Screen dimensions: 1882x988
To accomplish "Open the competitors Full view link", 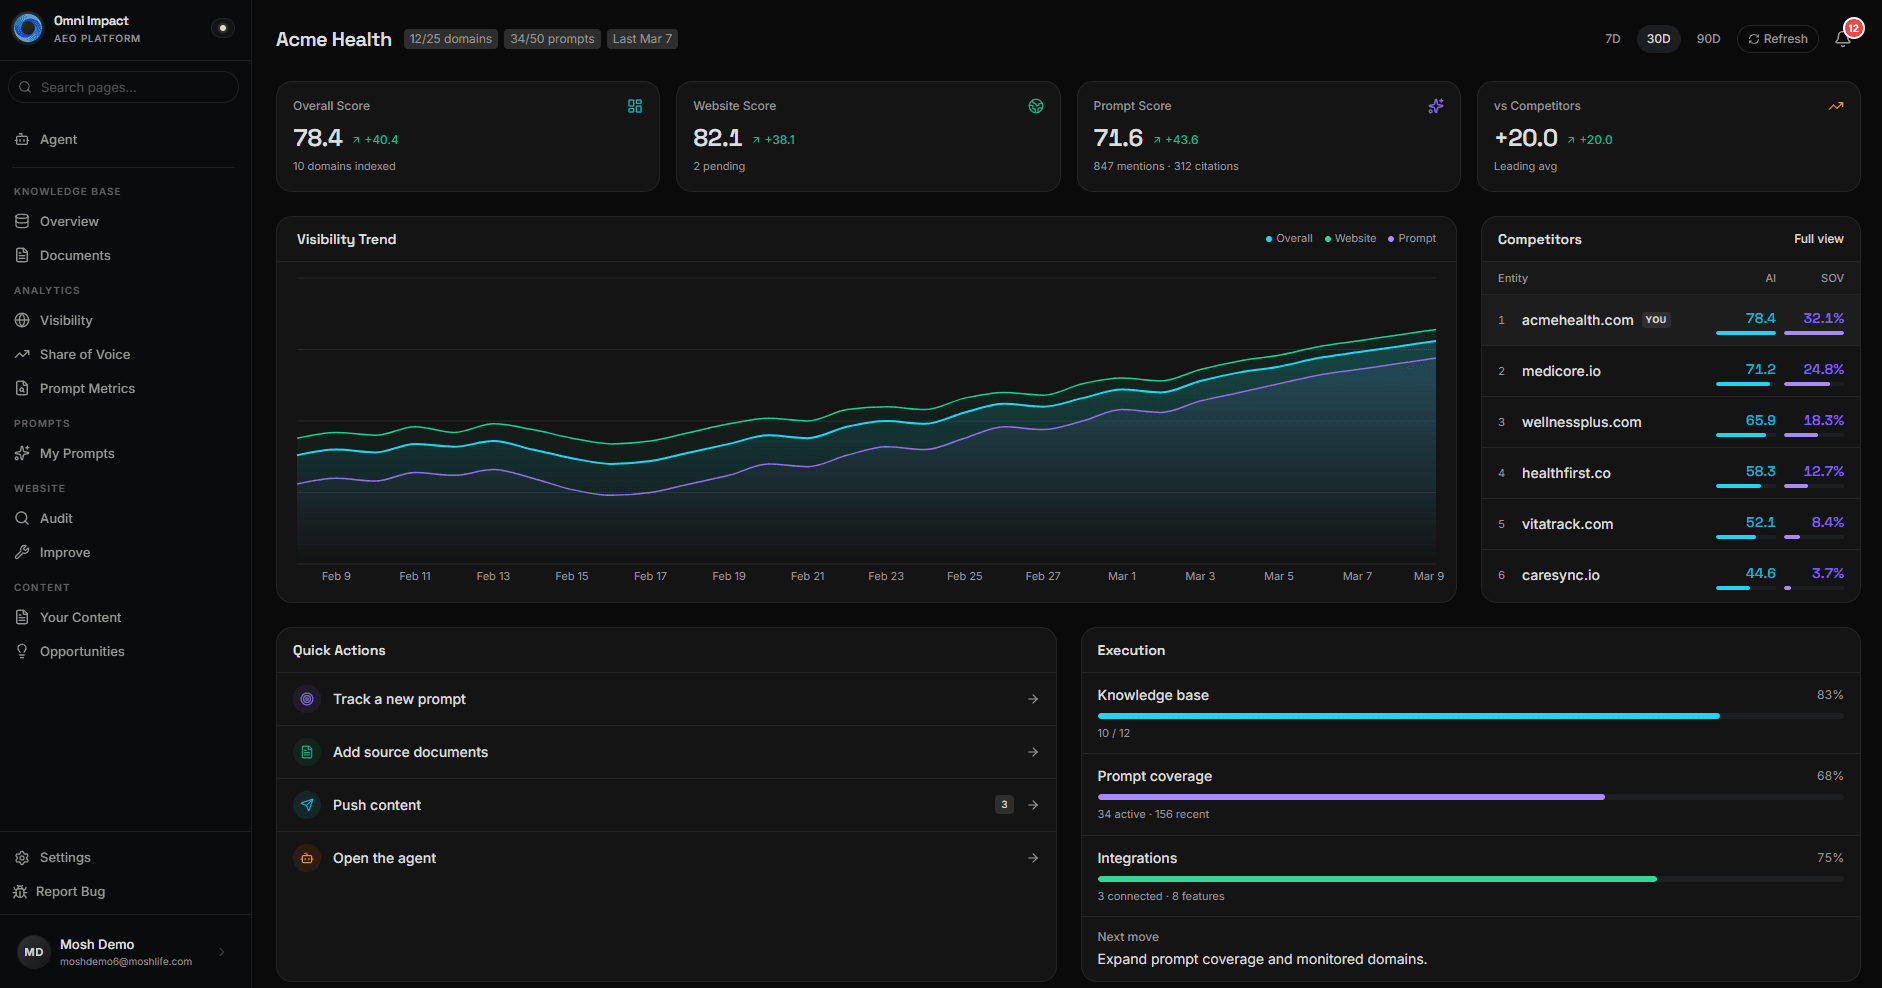I will pos(1819,239).
